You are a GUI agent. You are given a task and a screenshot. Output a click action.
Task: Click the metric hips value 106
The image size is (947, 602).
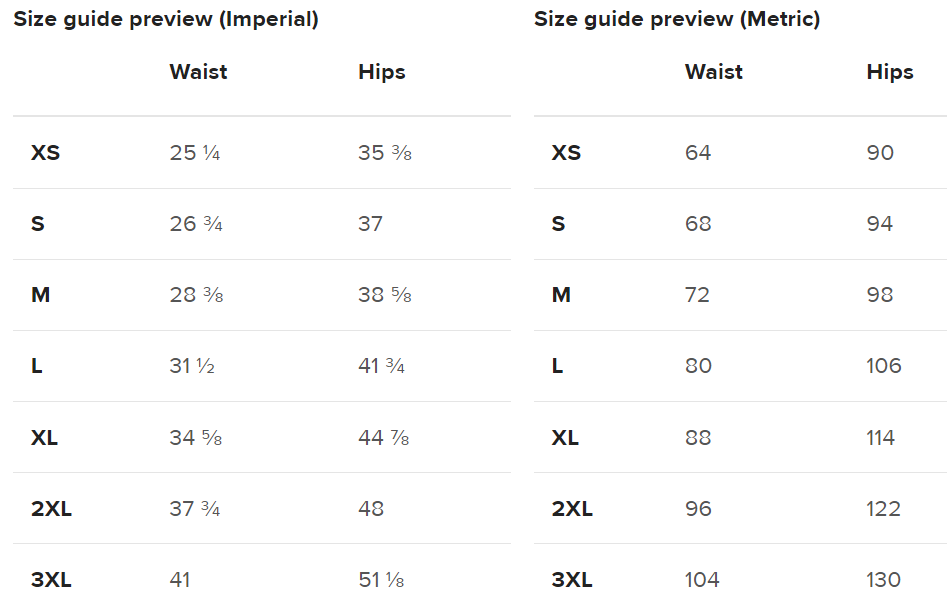(x=884, y=366)
